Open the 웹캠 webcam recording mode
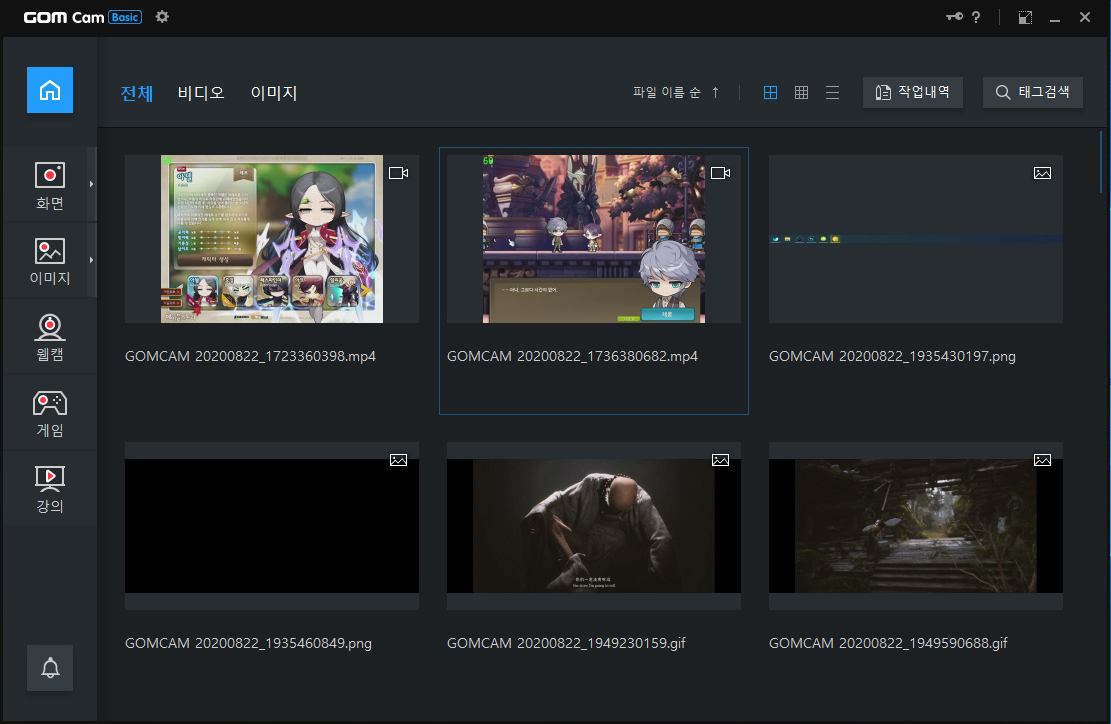Image resolution: width=1111 pixels, height=724 pixels. 50,338
